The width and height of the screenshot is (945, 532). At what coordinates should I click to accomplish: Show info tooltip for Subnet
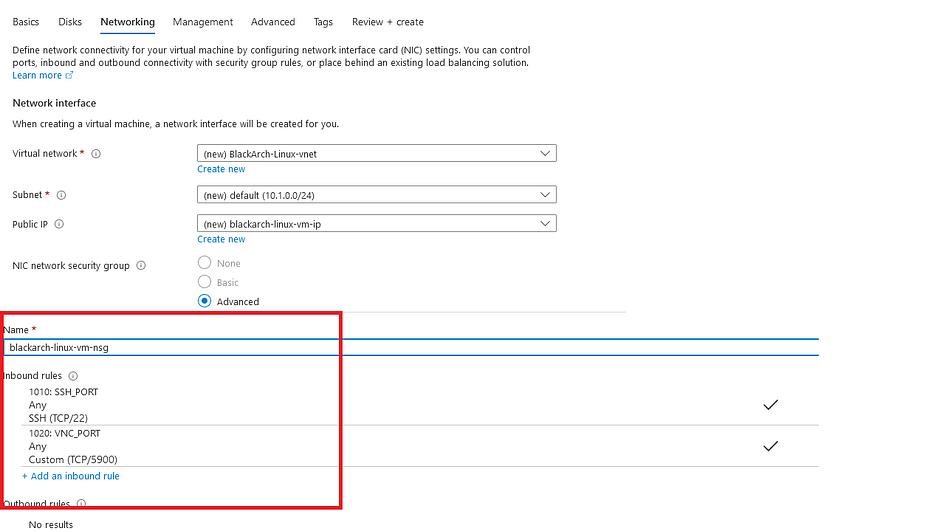pos(61,195)
